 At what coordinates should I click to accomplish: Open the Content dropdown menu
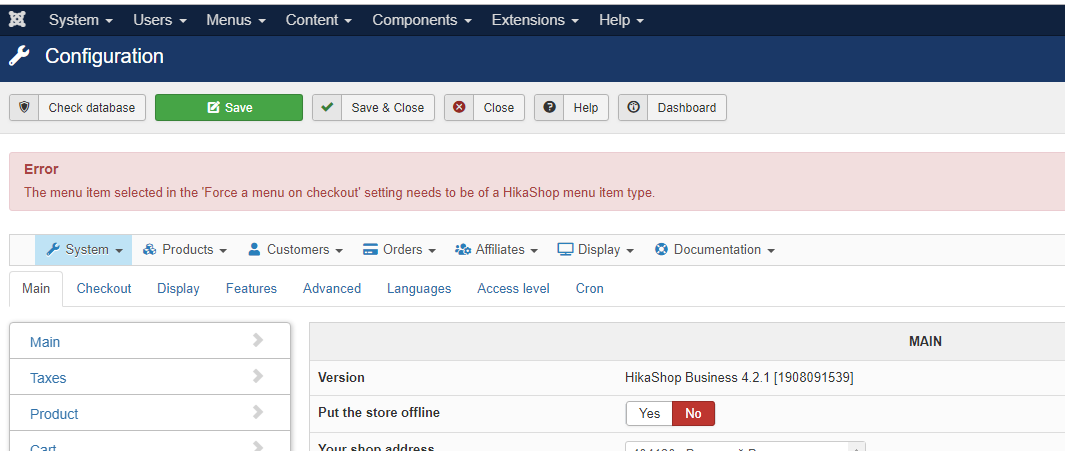click(x=319, y=20)
